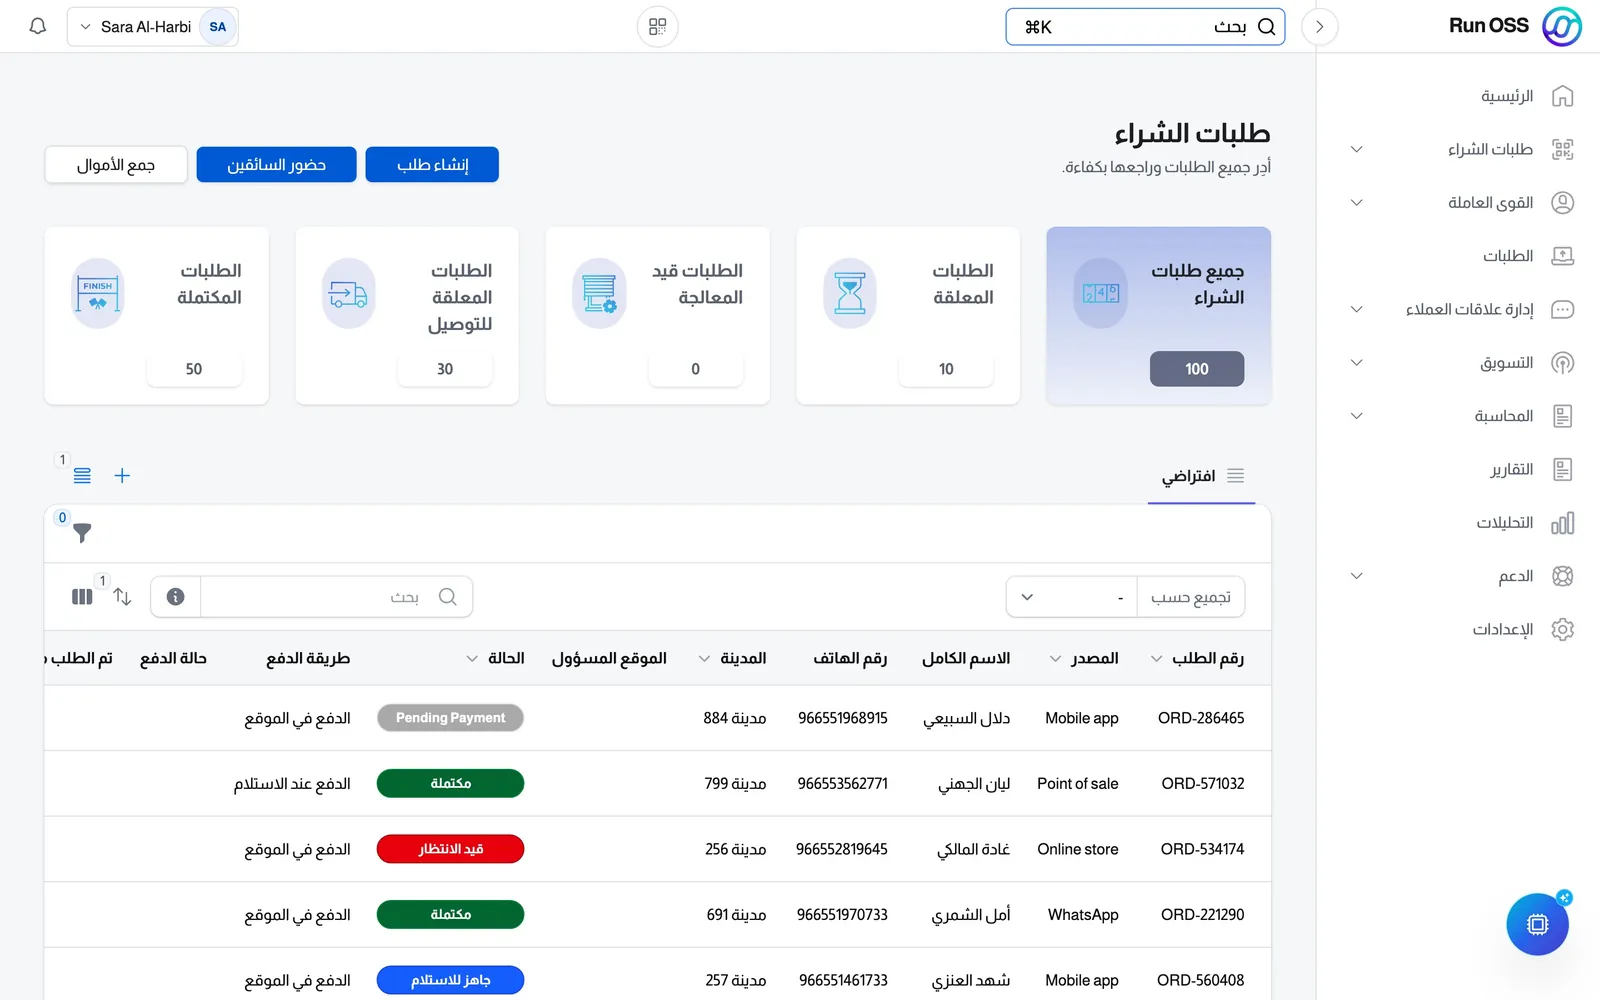Click the التقارير report icon
The image size is (1600, 1000).
coord(1562,469)
